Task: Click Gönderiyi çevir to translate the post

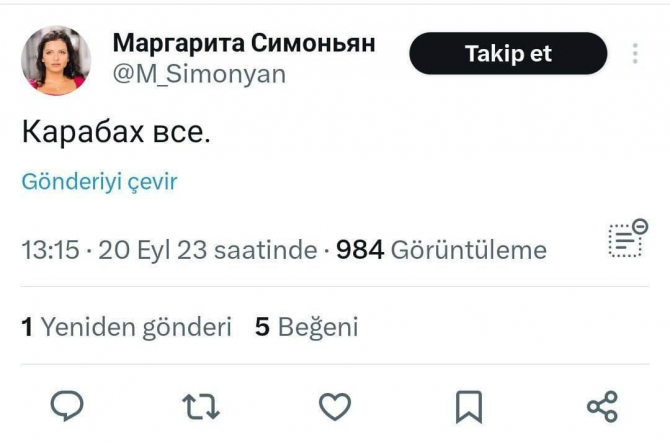Action: pyautogui.click(x=99, y=182)
